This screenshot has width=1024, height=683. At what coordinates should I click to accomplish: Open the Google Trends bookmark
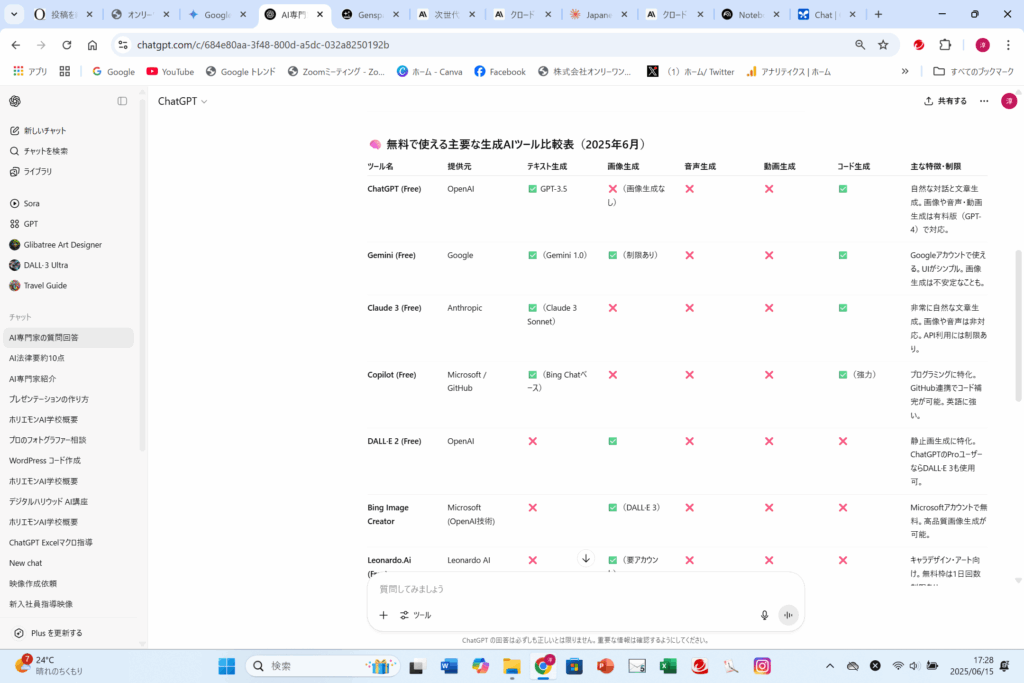tap(240, 72)
